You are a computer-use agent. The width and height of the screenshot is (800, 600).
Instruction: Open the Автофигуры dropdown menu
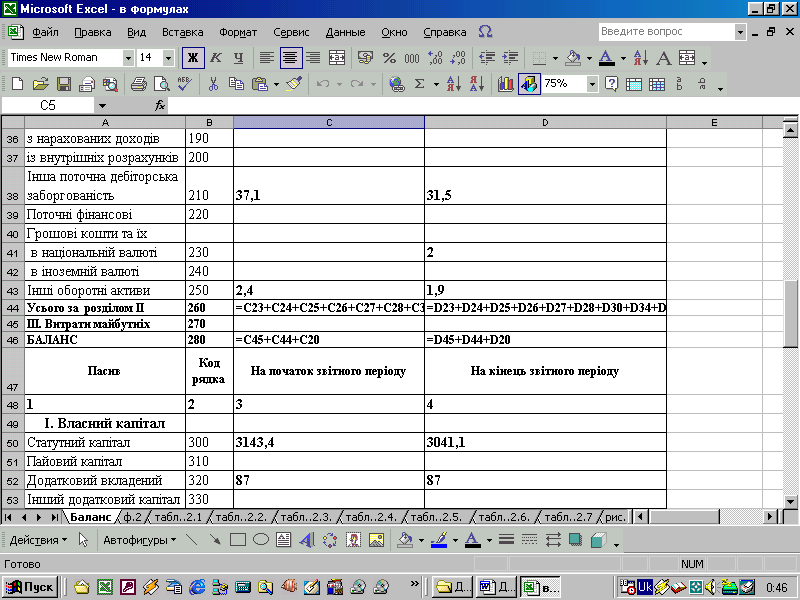click(140, 540)
